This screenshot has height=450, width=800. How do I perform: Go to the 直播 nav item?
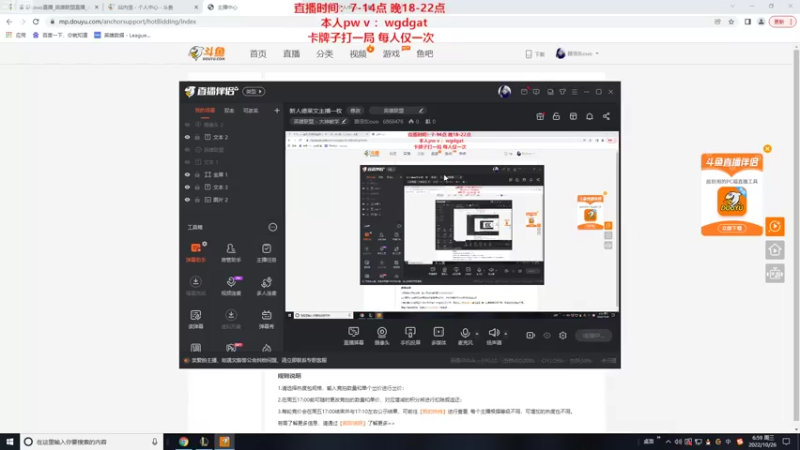[x=291, y=54]
